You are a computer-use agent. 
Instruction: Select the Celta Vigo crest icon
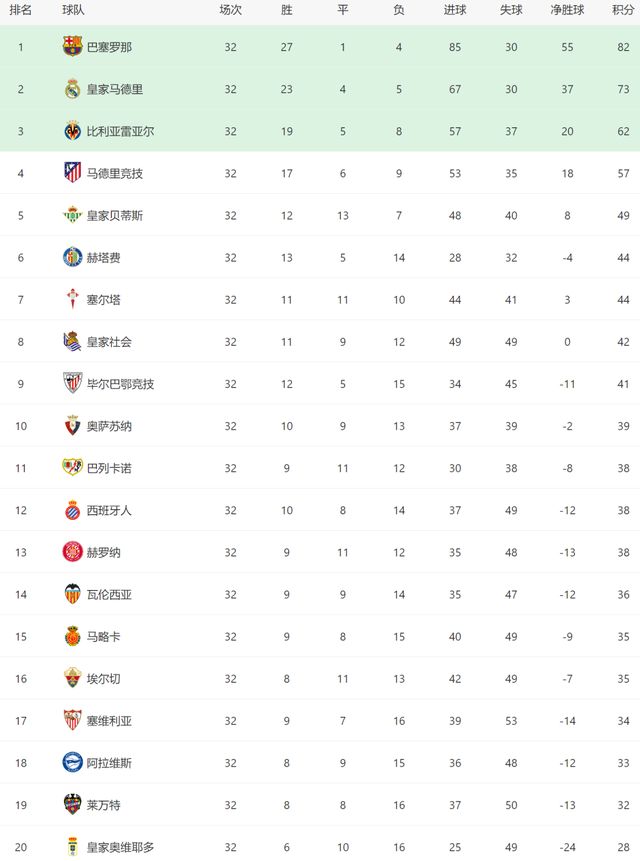[72, 299]
